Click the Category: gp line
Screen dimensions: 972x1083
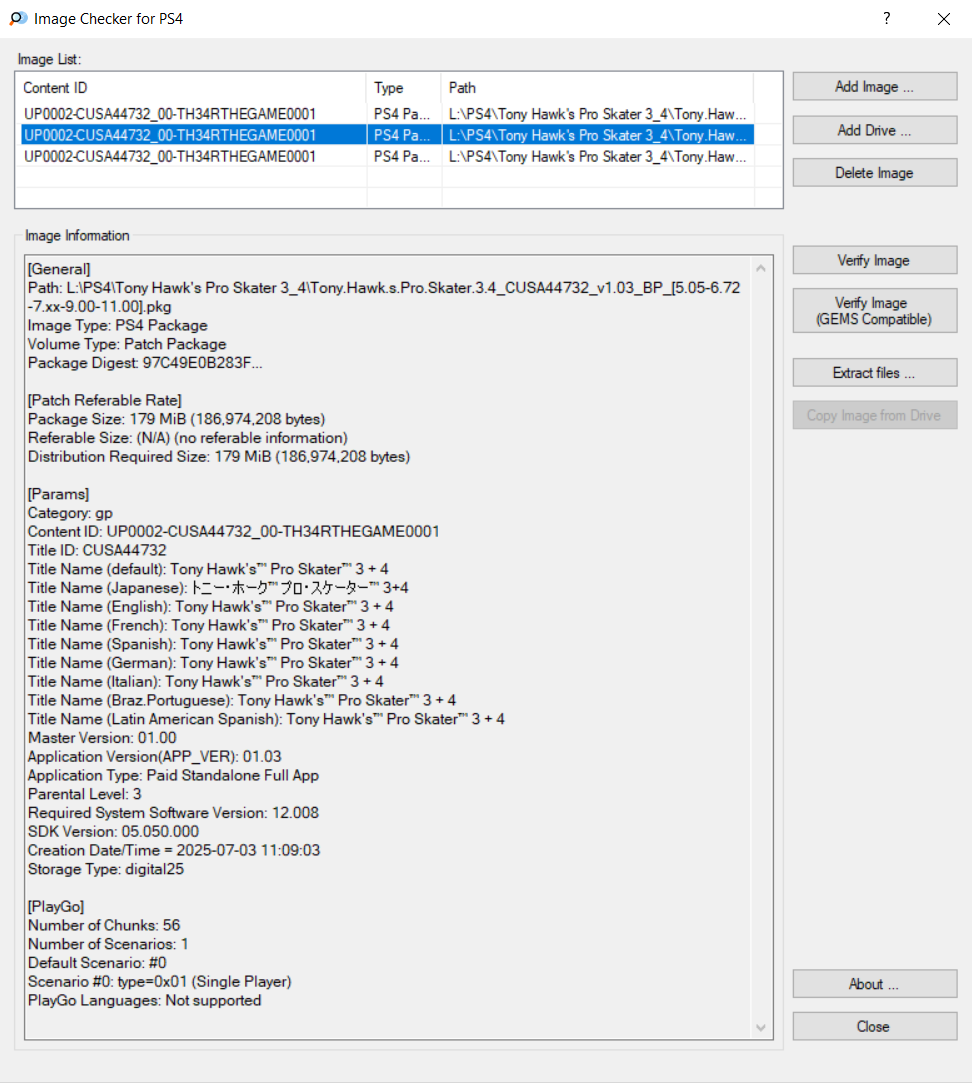[70, 513]
